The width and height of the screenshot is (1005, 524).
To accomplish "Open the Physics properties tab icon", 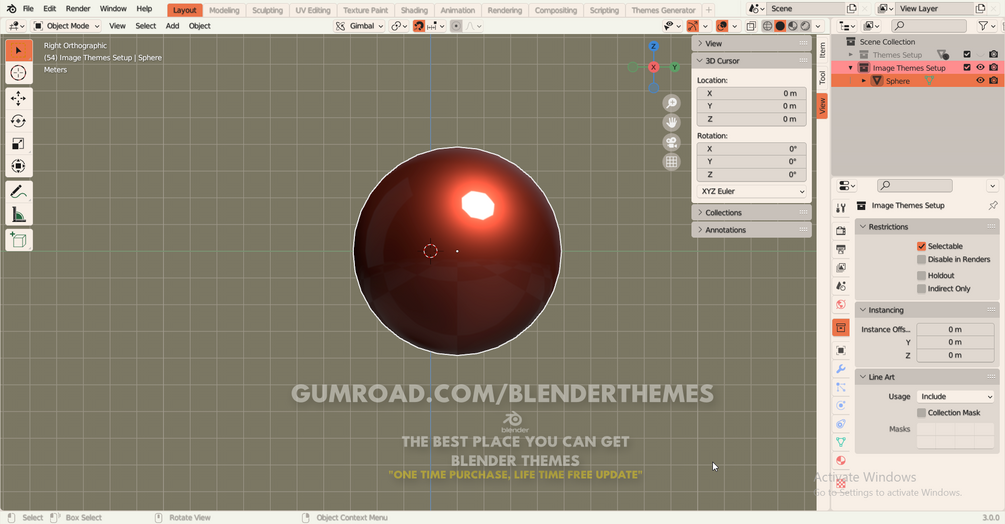I will [841, 405].
